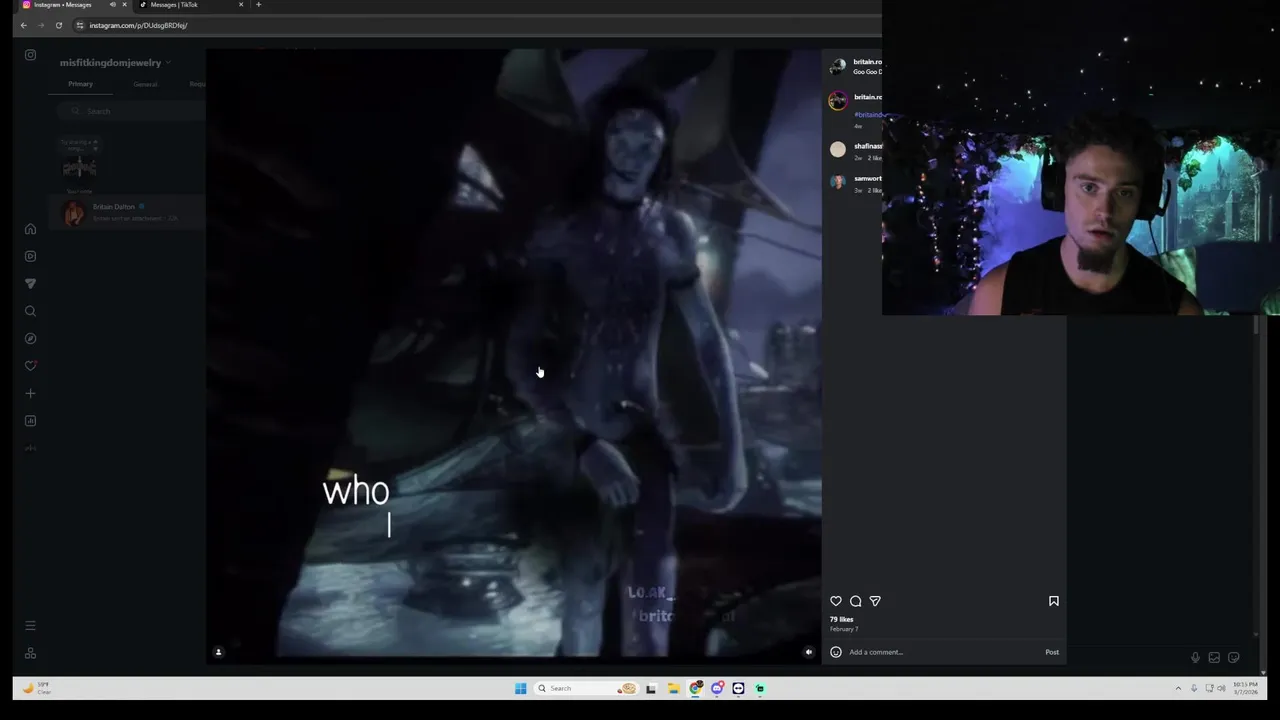Open the More hamburger menu in sidebar
This screenshot has width=1280, height=720.
click(31, 626)
